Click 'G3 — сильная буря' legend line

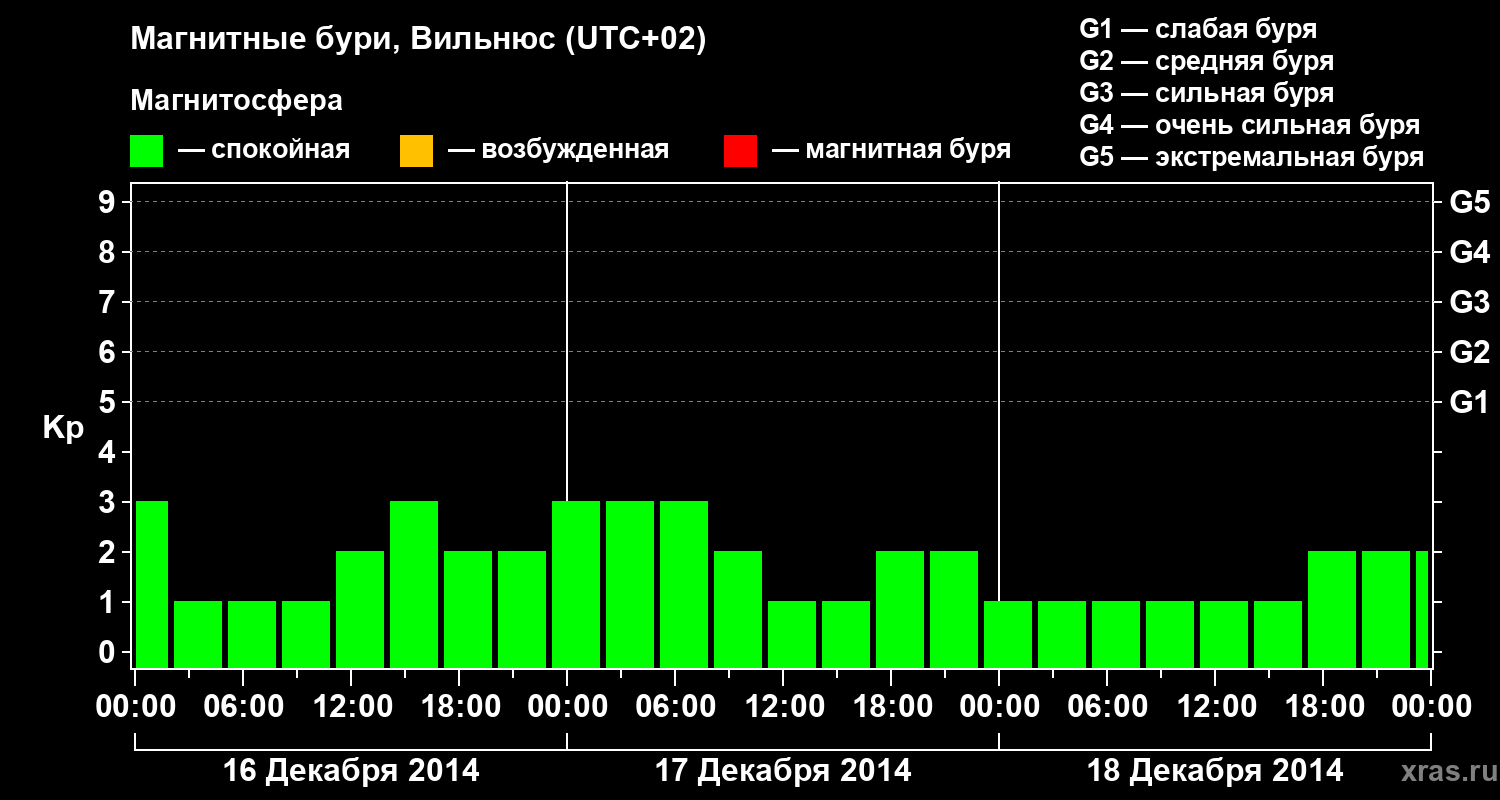[x=1206, y=93]
